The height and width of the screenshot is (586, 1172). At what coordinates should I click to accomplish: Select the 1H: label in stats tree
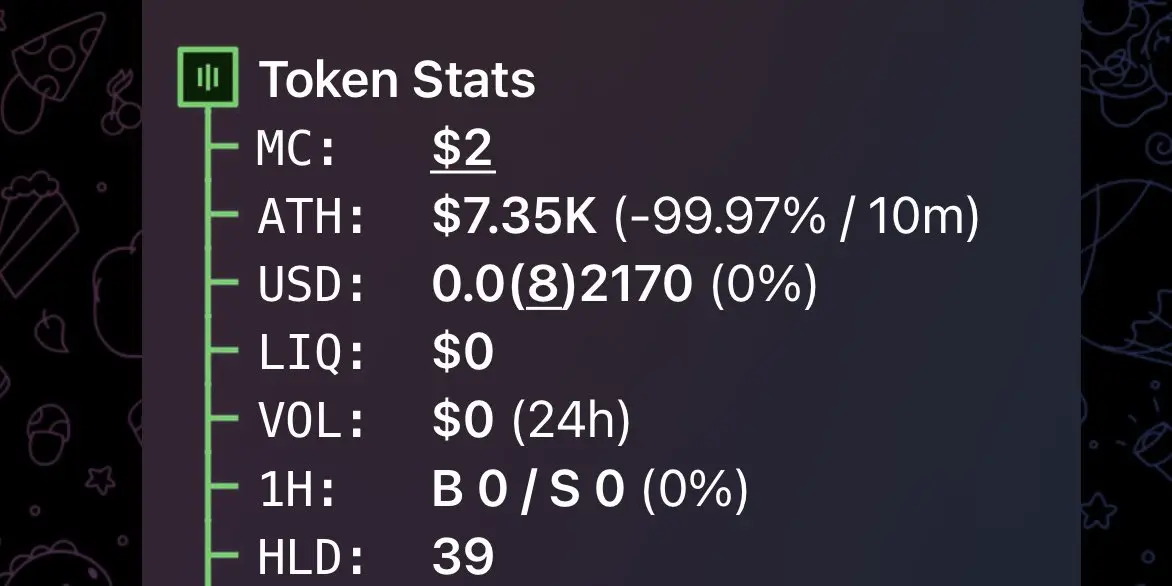tap(297, 490)
